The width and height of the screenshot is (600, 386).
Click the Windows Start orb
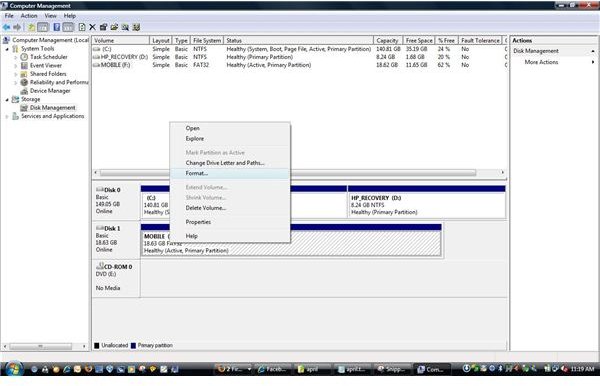pyautogui.click(x=14, y=369)
